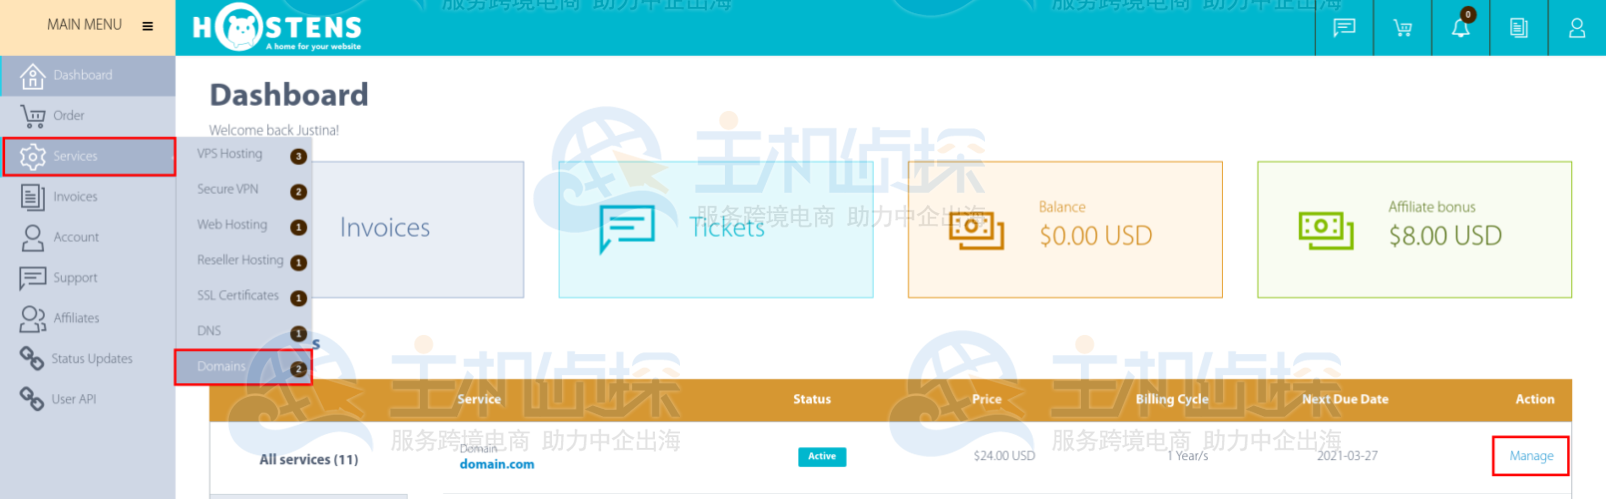Screen dimensions: 1606x501
Task: Click the Hostens logo
Action: (x=277, y=28)
